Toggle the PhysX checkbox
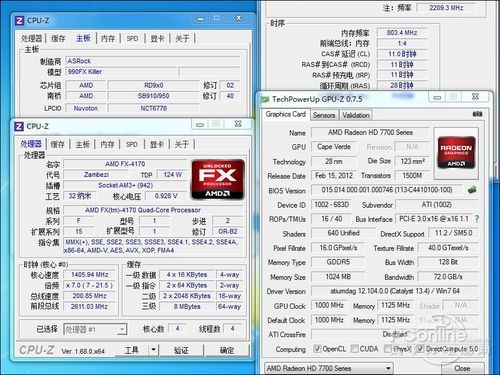The width and height of the screenshot is (500, 375). pyautogui.click(x=387, y=349)
